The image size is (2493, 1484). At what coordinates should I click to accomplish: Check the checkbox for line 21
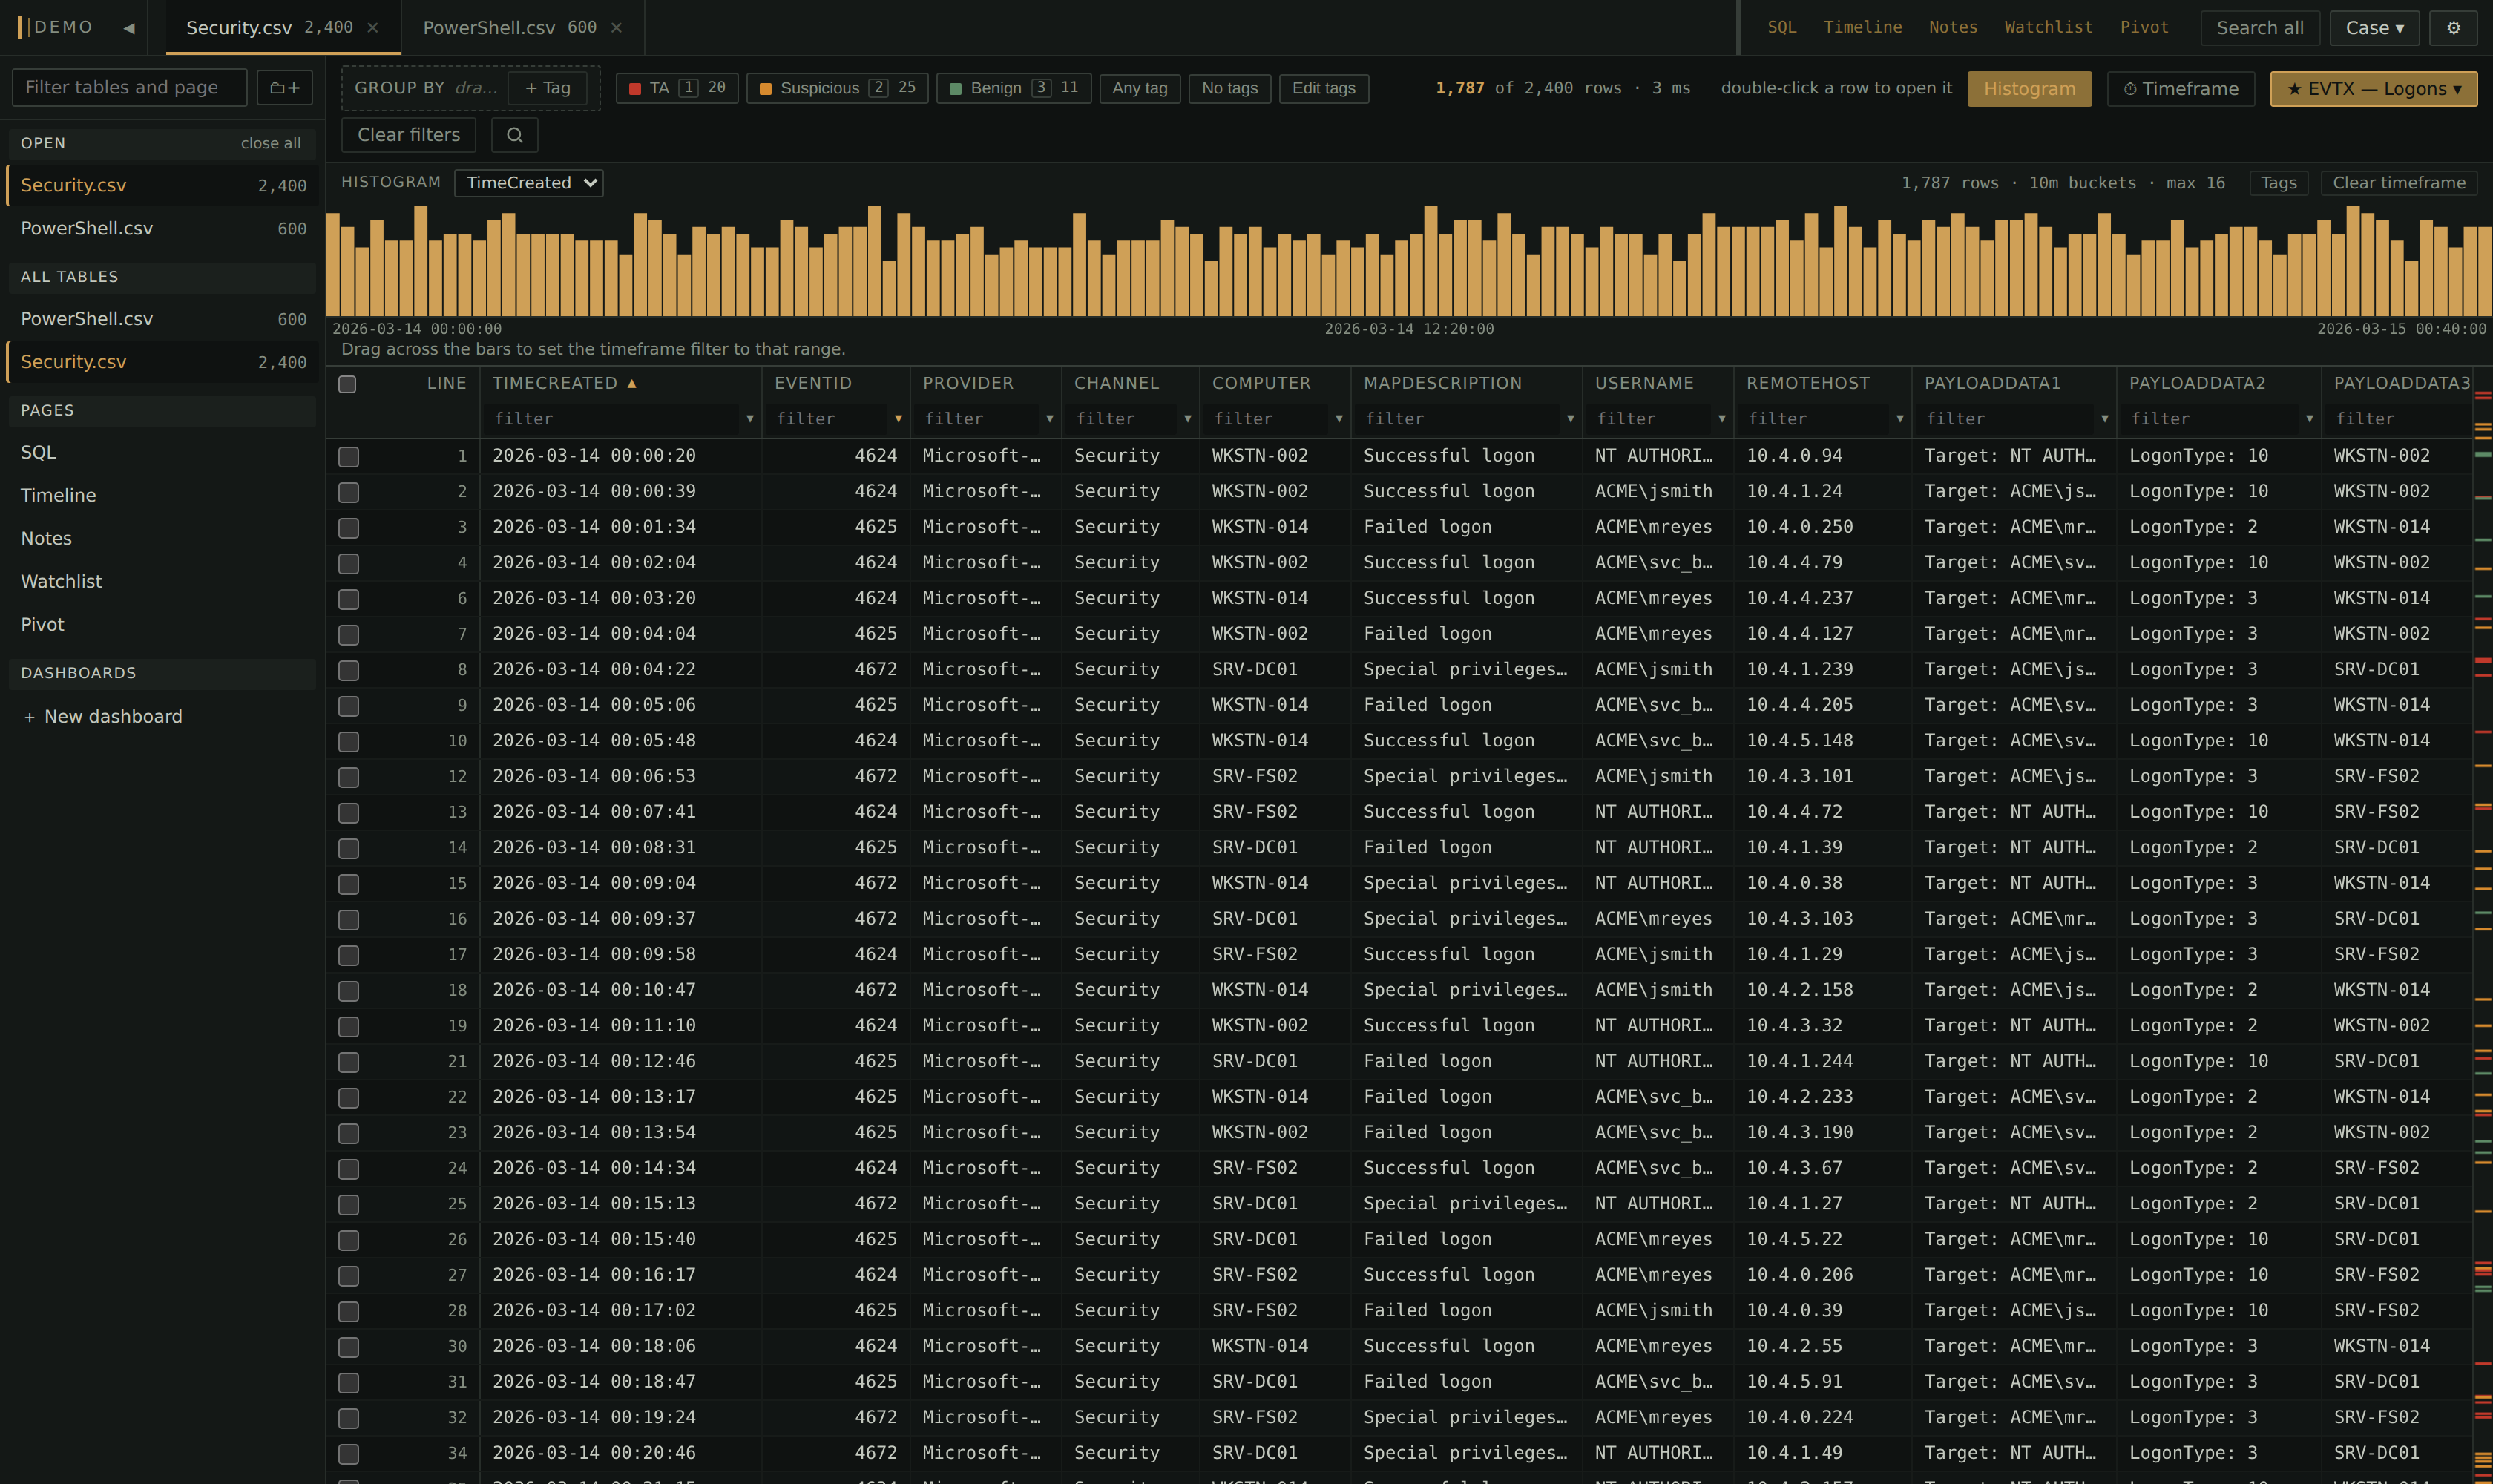[x=348, y=1062]
